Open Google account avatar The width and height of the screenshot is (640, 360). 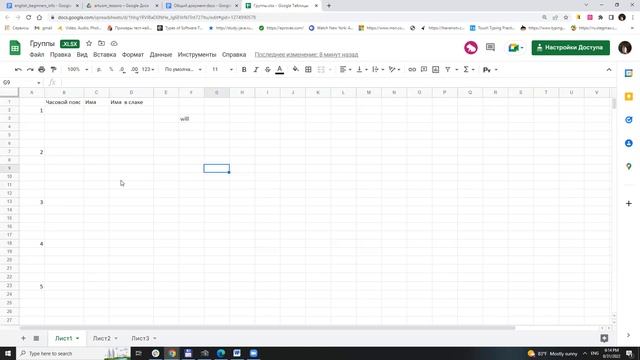pos(624,48)
